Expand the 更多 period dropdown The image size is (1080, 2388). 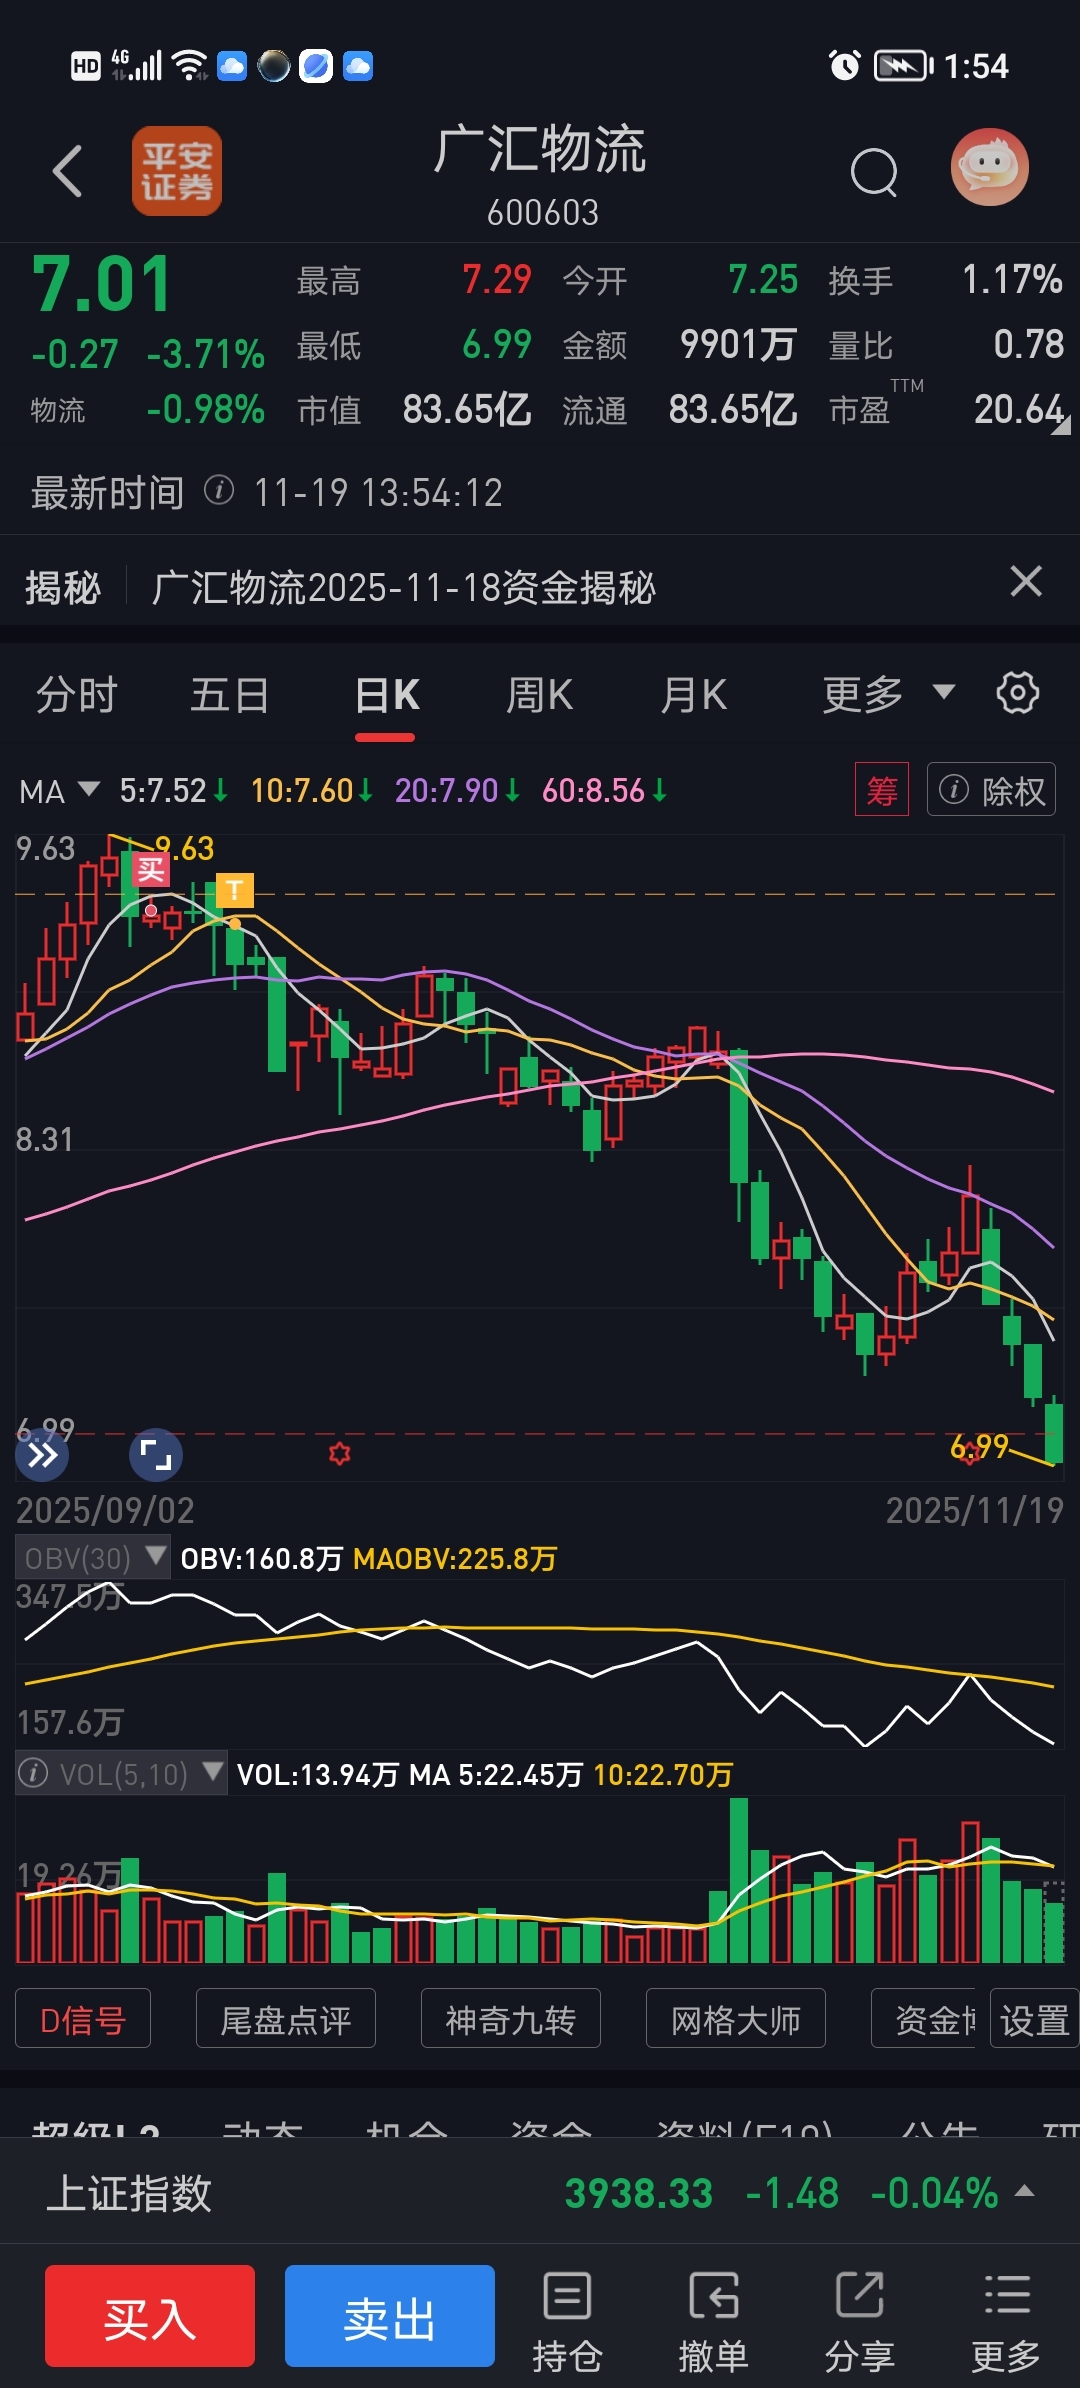pyautogui.click(x=889, y=693)
